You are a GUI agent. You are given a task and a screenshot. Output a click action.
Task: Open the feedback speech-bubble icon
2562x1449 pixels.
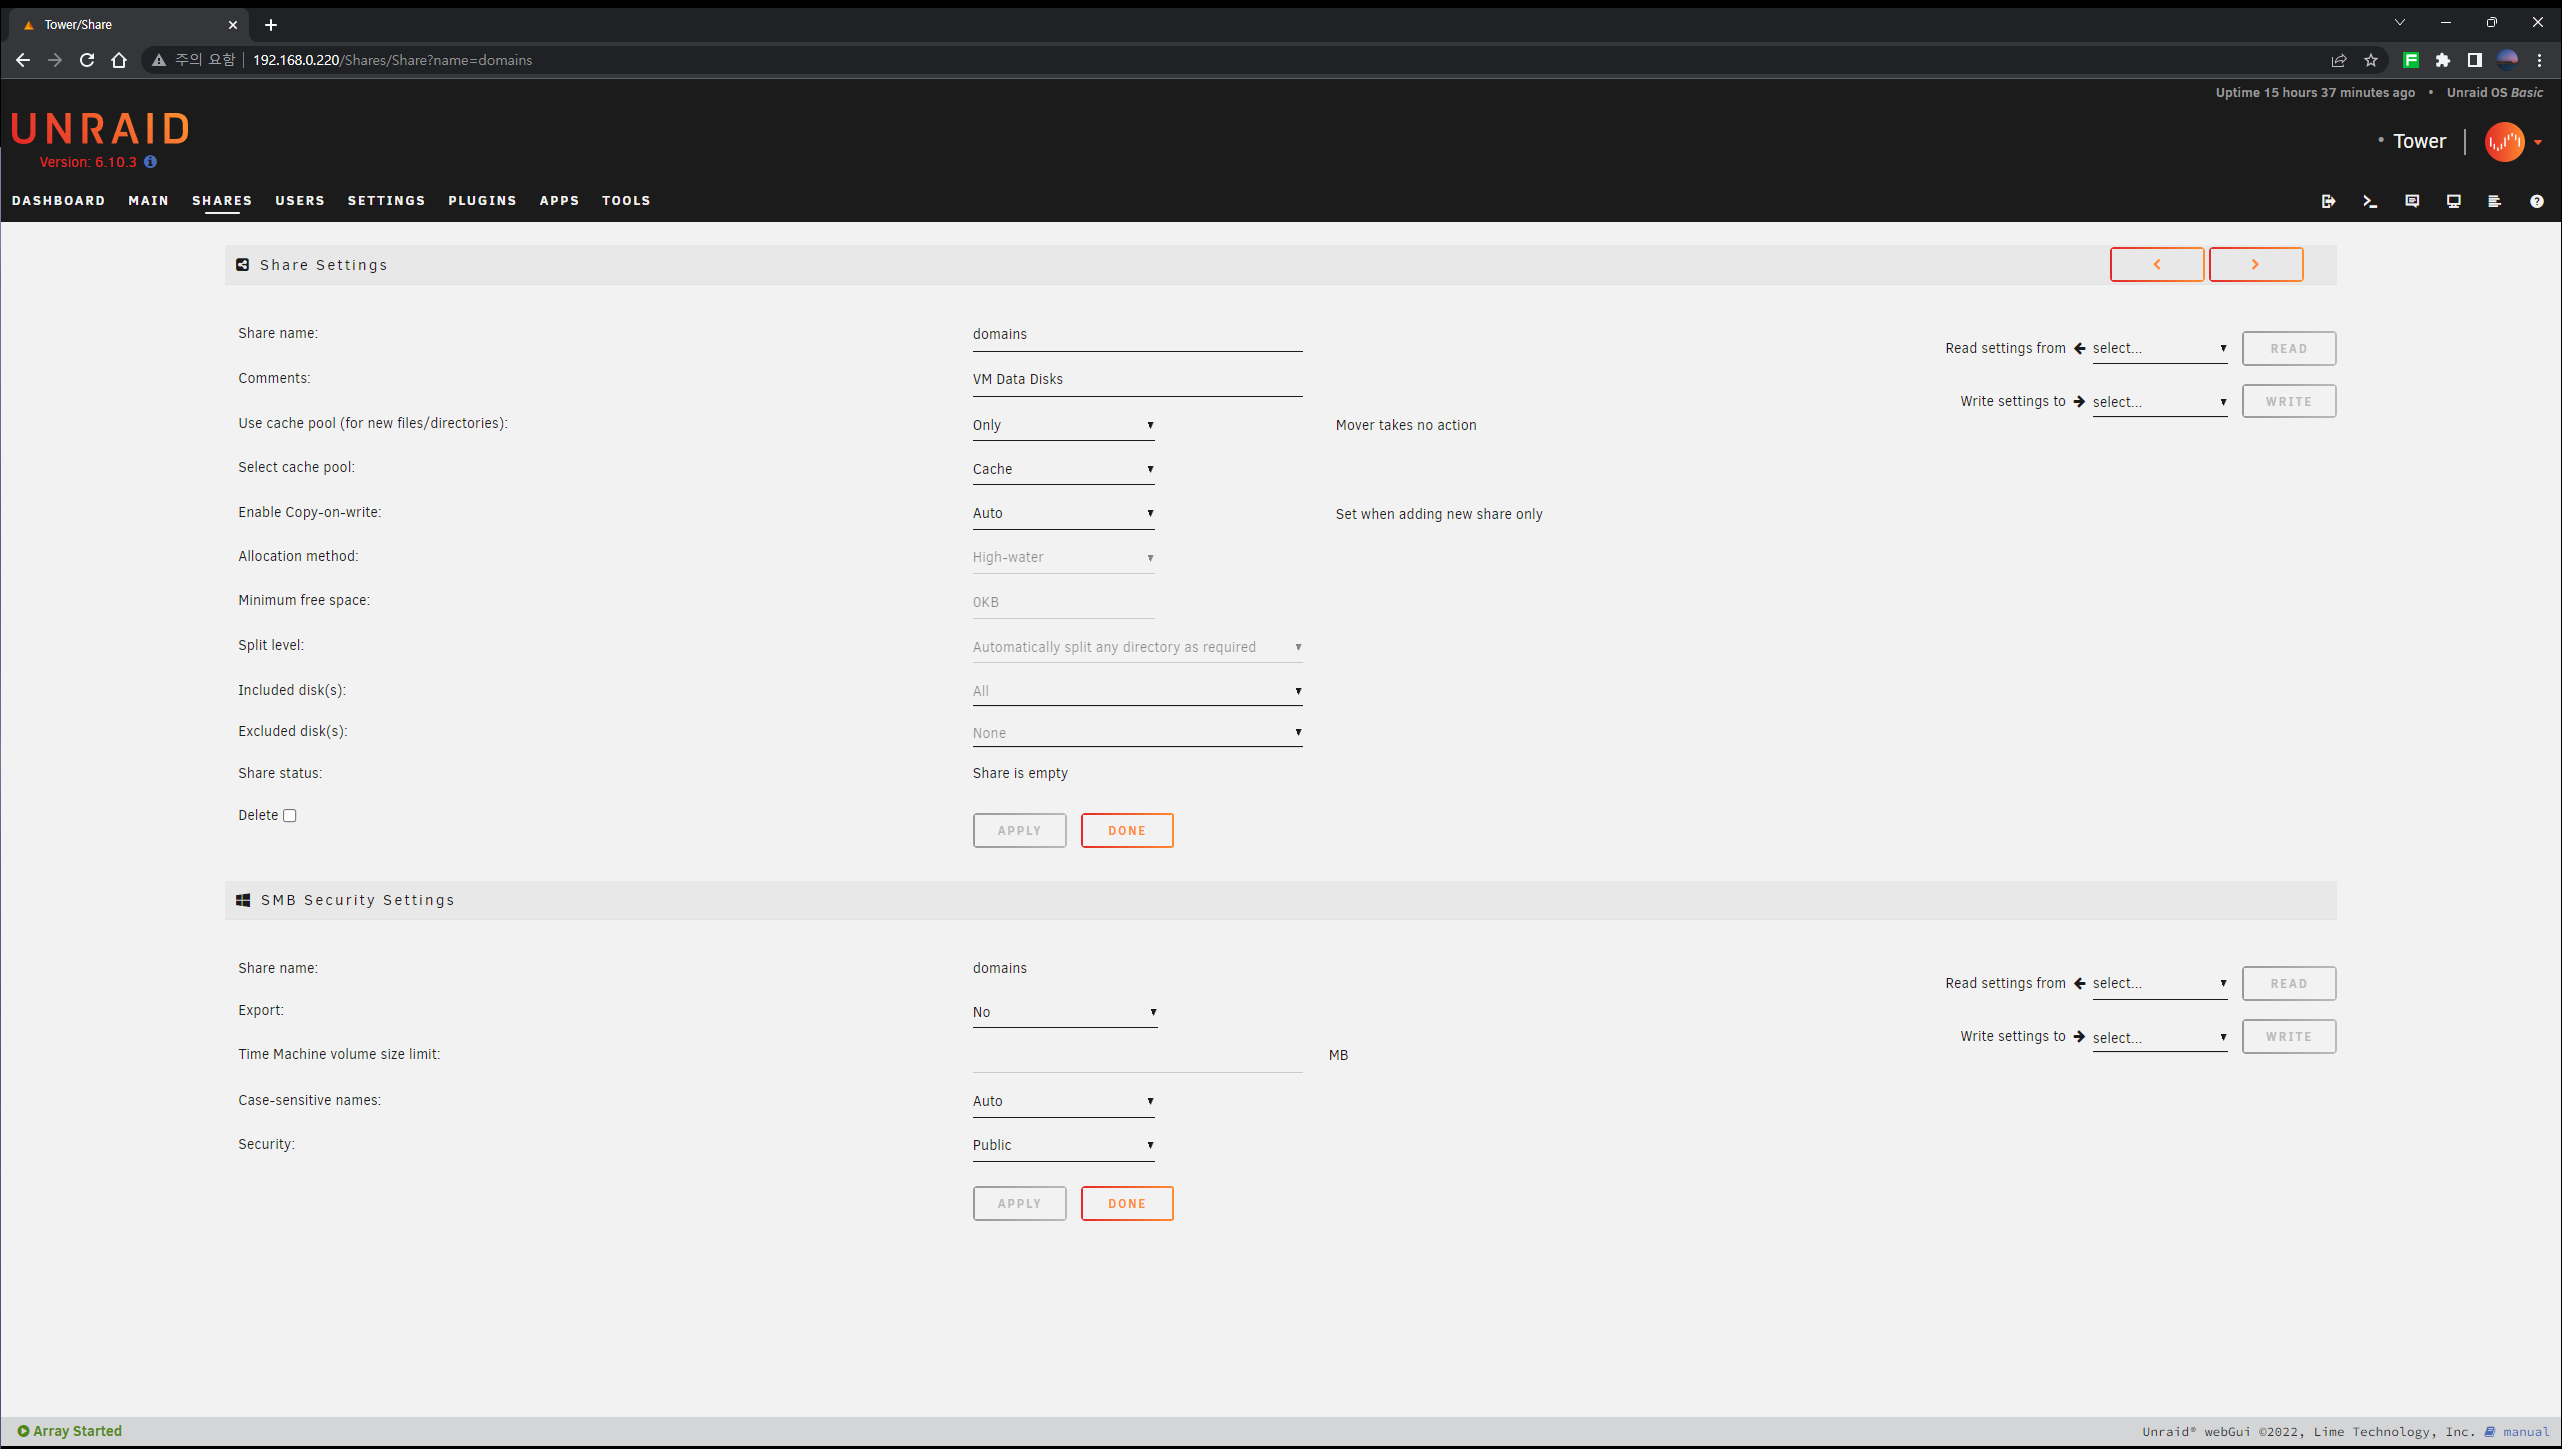(x=2412, y=201)
